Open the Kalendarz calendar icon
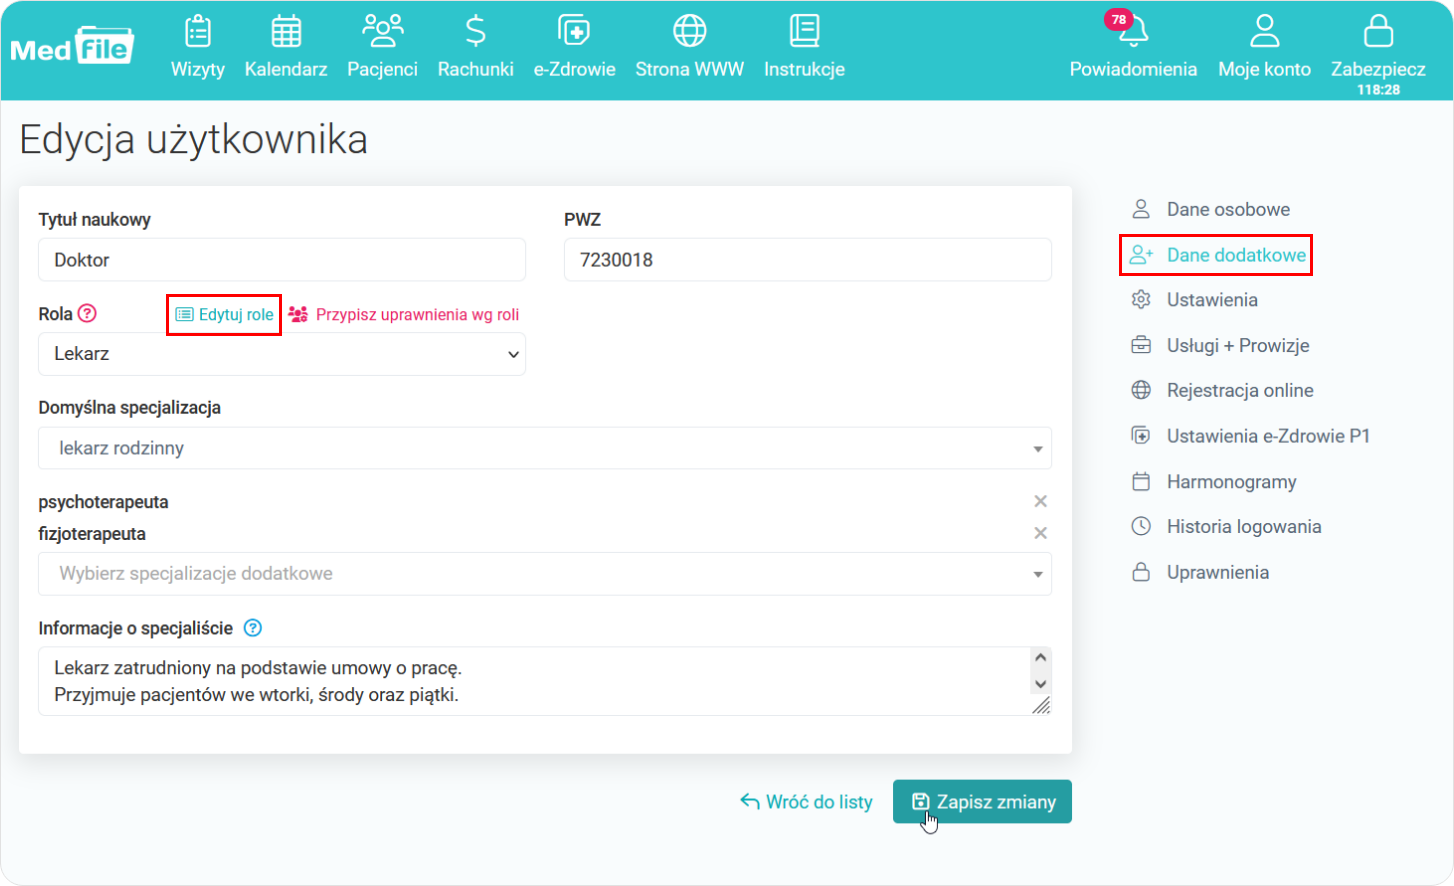The width and height of the screenshot is (1454, 886). pos(286,32)
